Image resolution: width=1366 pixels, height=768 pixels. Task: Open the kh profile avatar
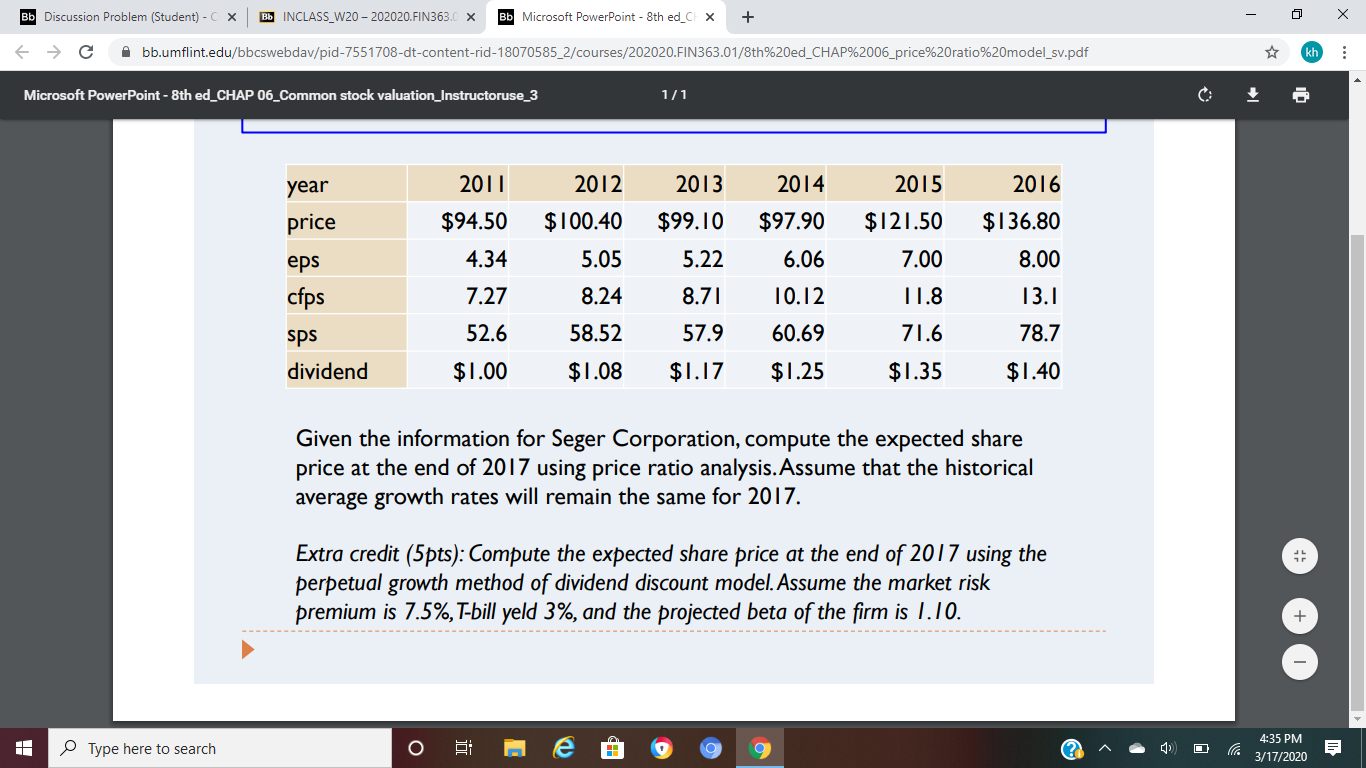pyautogui.click(x=1311, y=52)
